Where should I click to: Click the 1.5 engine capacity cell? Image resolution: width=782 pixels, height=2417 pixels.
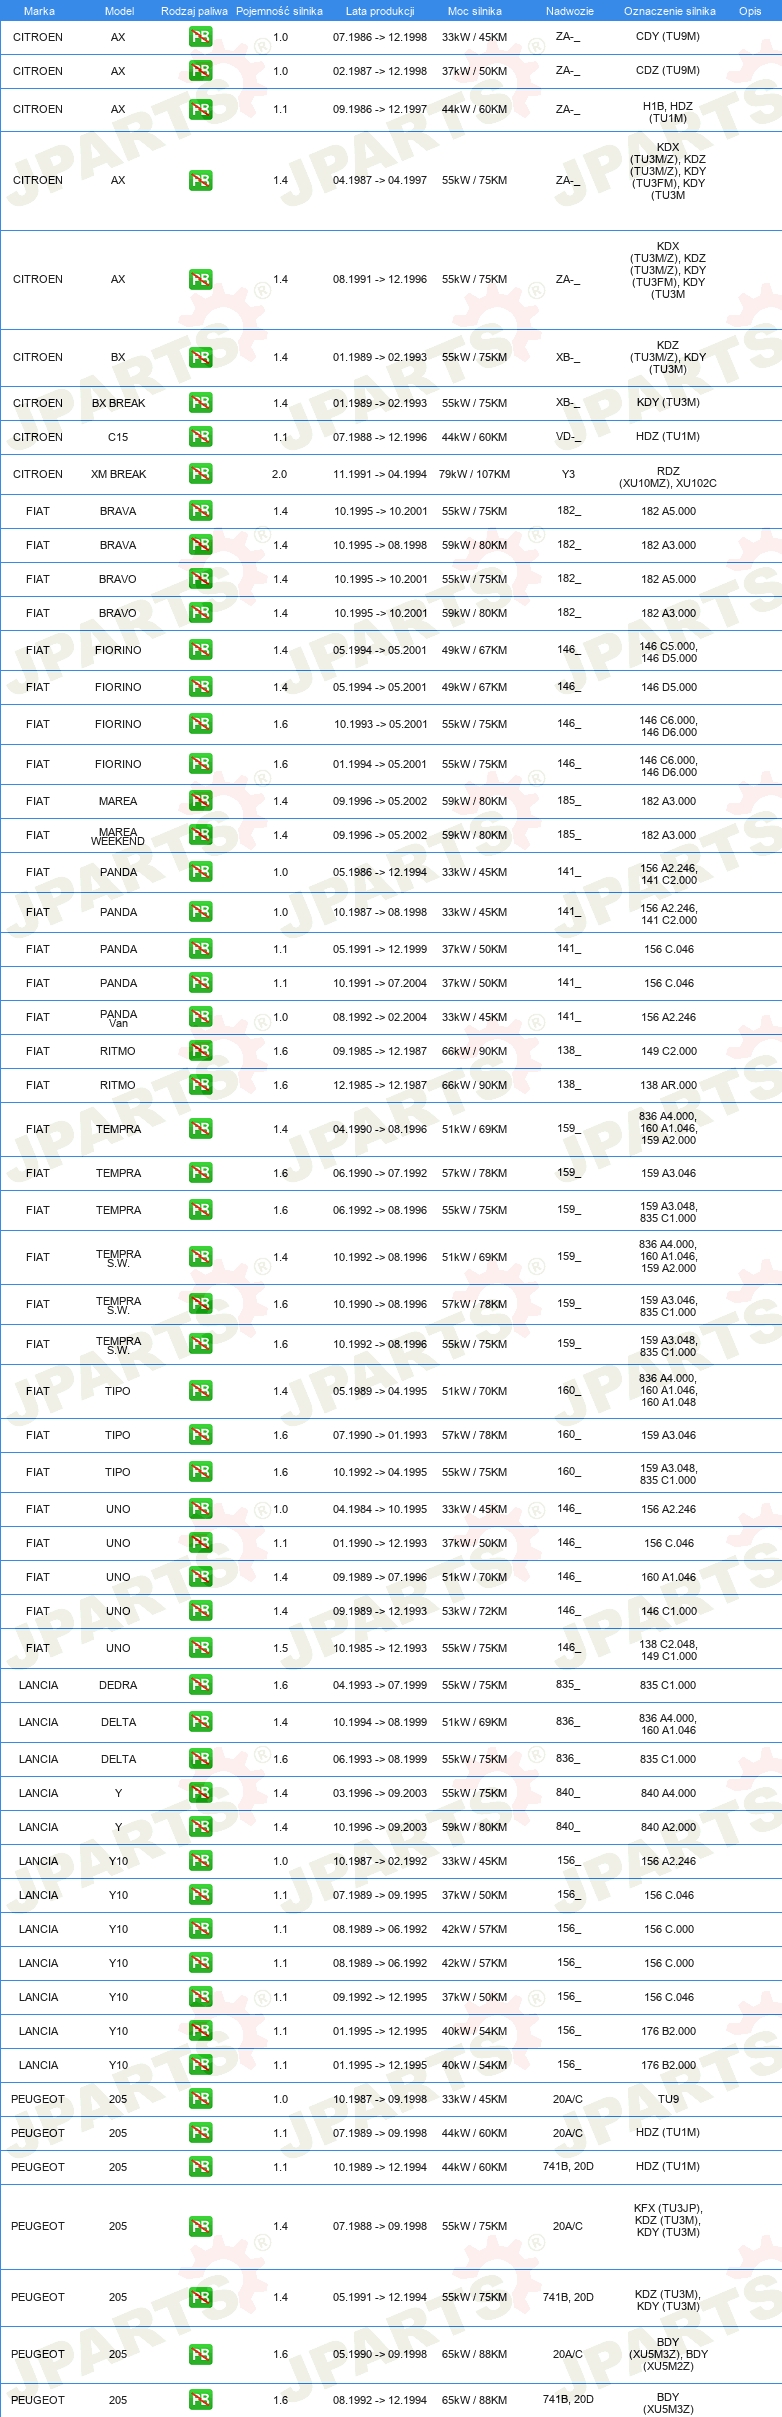coord(280,1648)
